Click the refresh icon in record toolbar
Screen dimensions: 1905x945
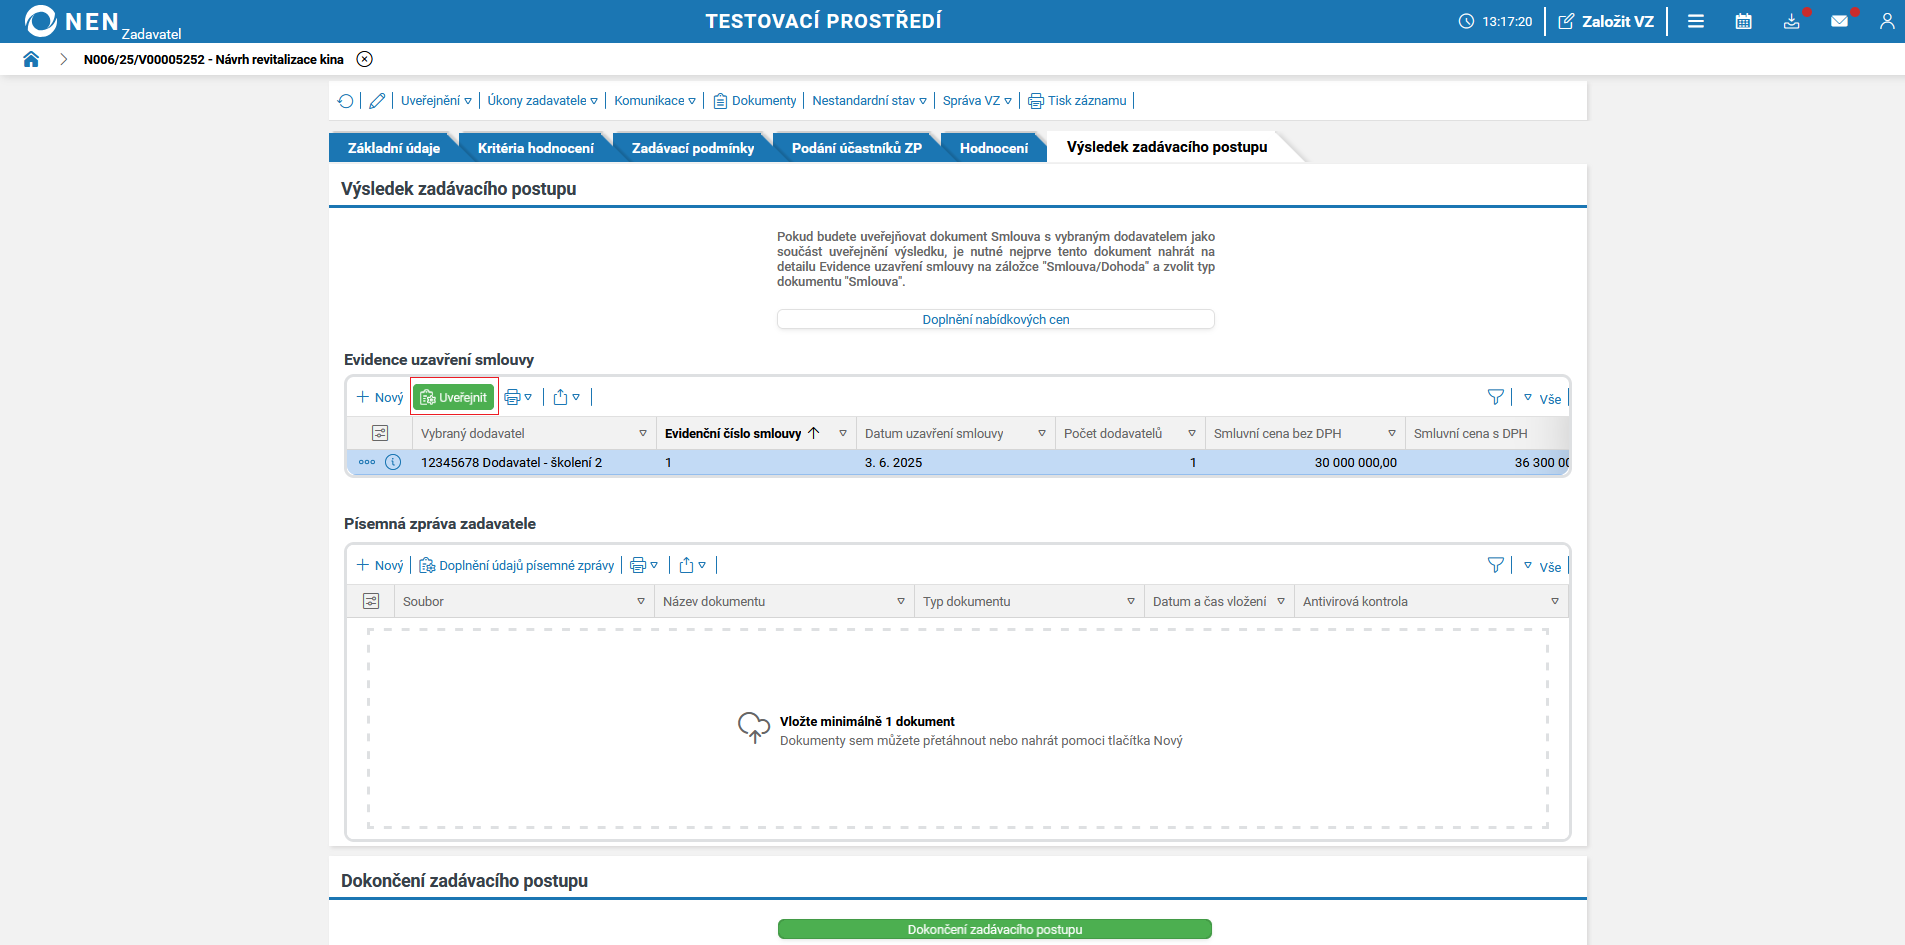click(x=345, y=101)
